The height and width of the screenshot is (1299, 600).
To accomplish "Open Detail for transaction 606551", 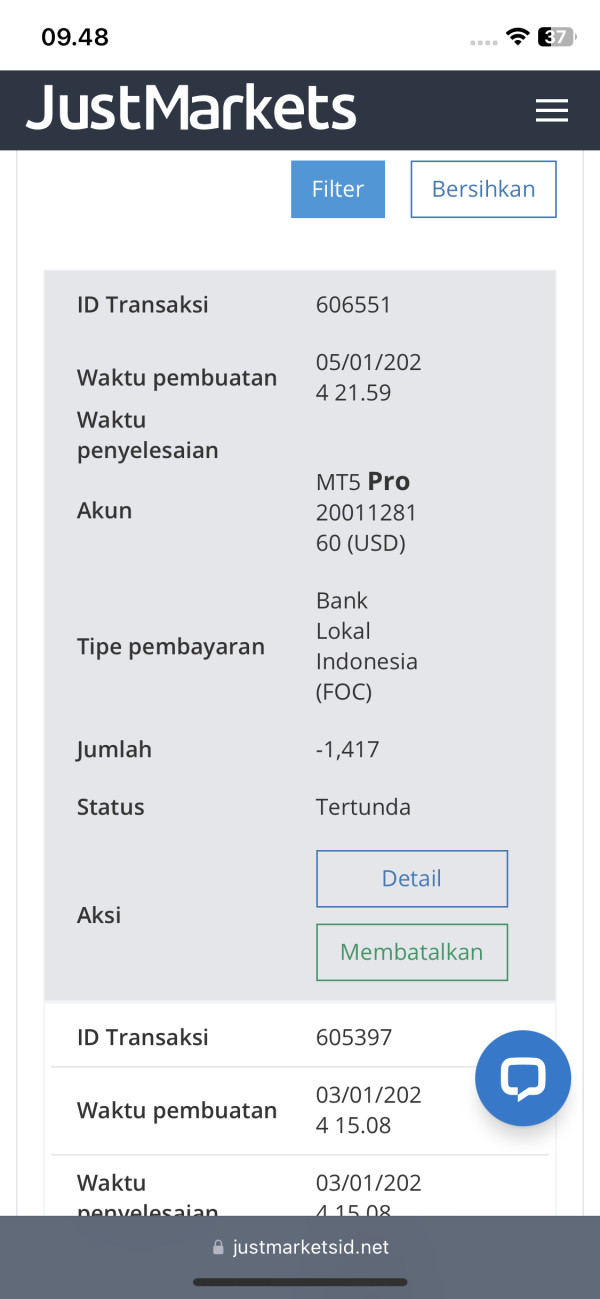I will 411,878.
